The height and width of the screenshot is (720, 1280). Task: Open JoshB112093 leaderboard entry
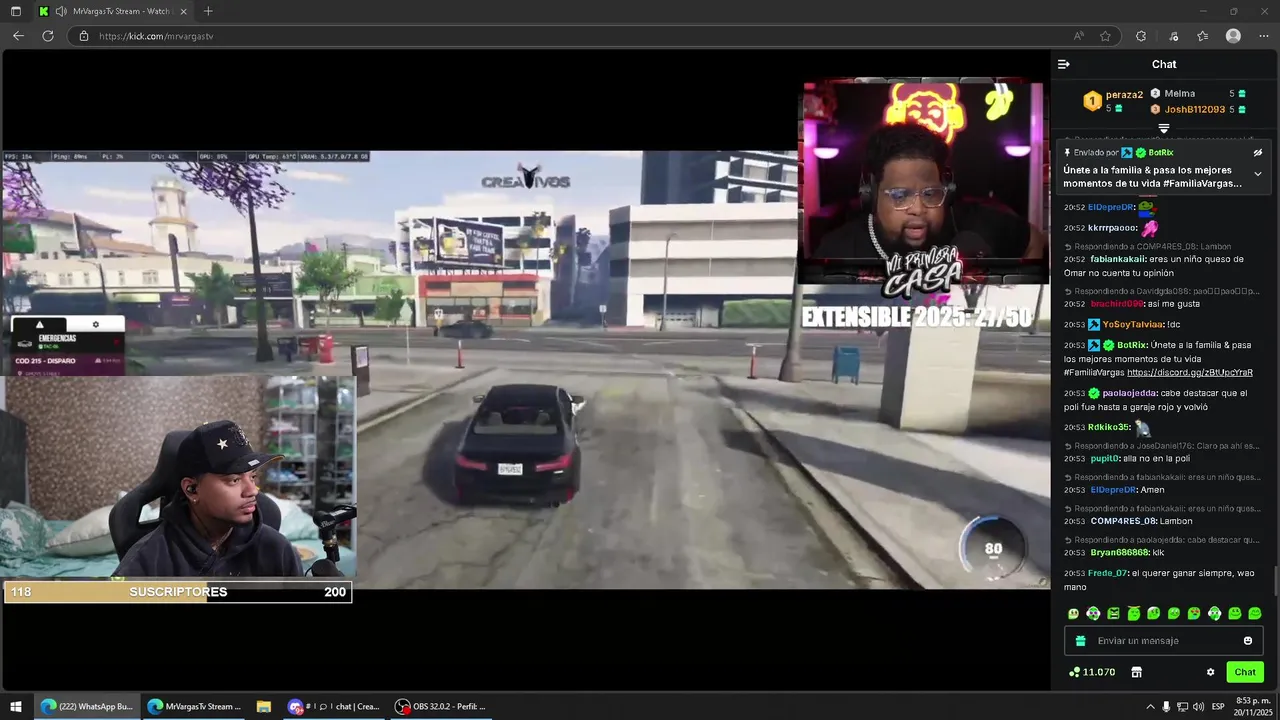coord(1198,109)
